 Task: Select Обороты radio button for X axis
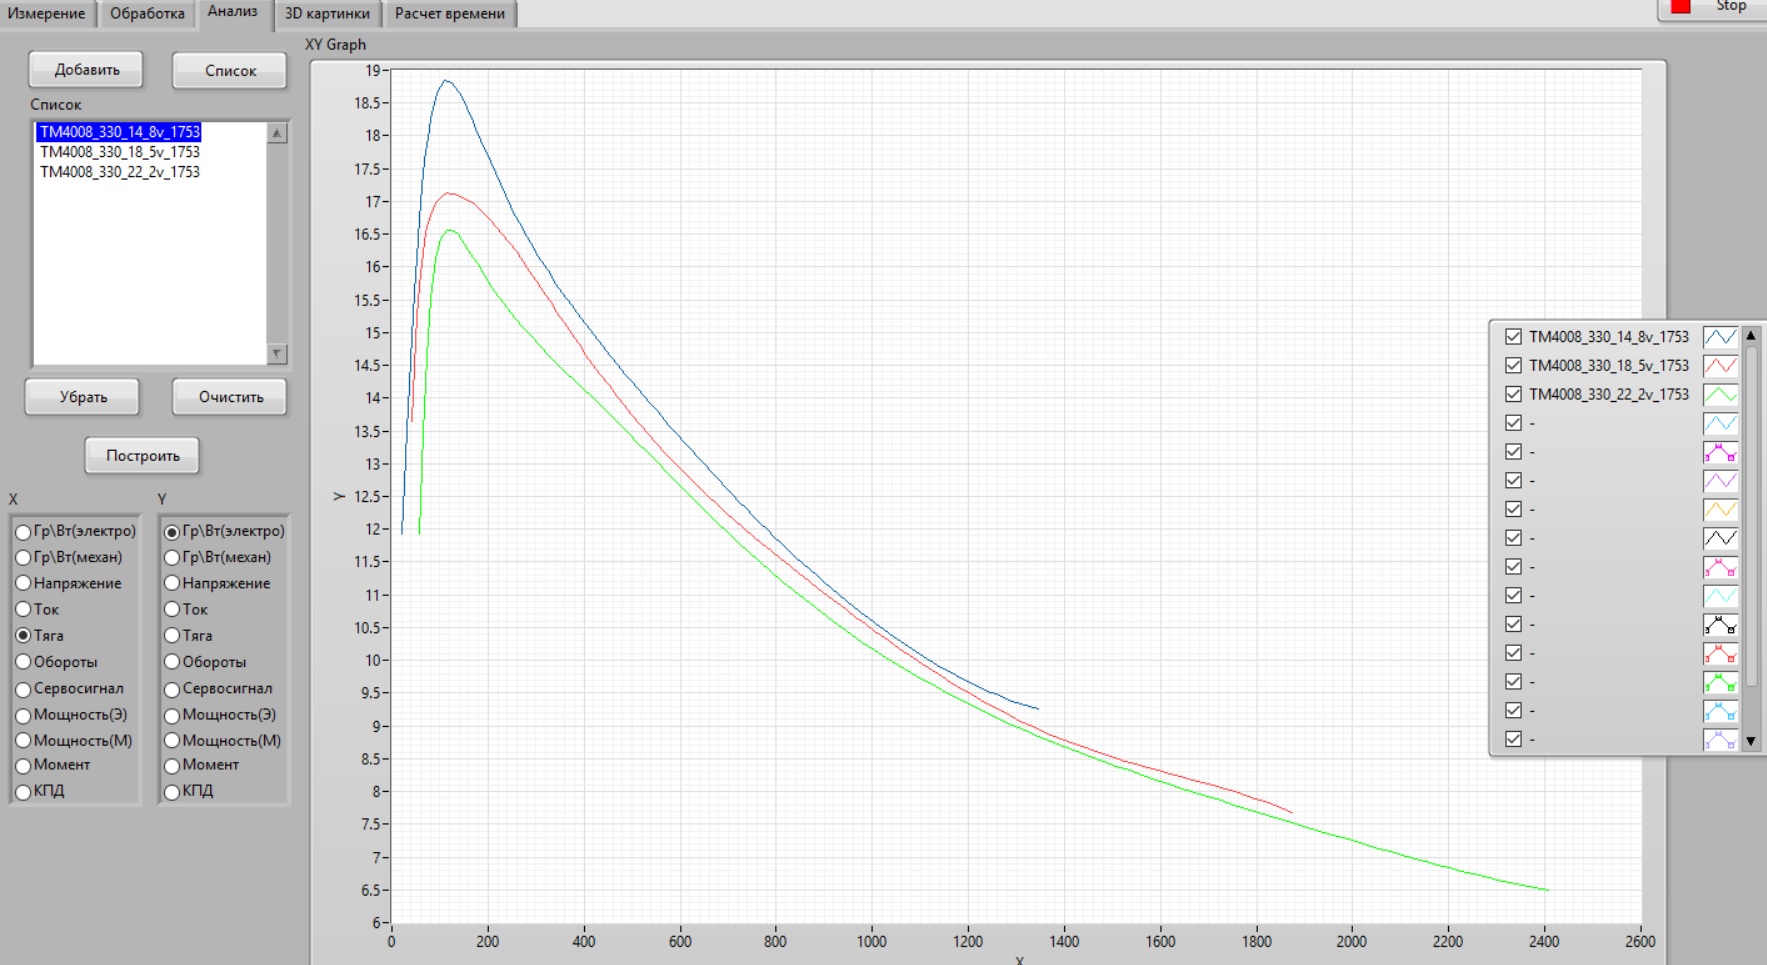pos(23,662)
